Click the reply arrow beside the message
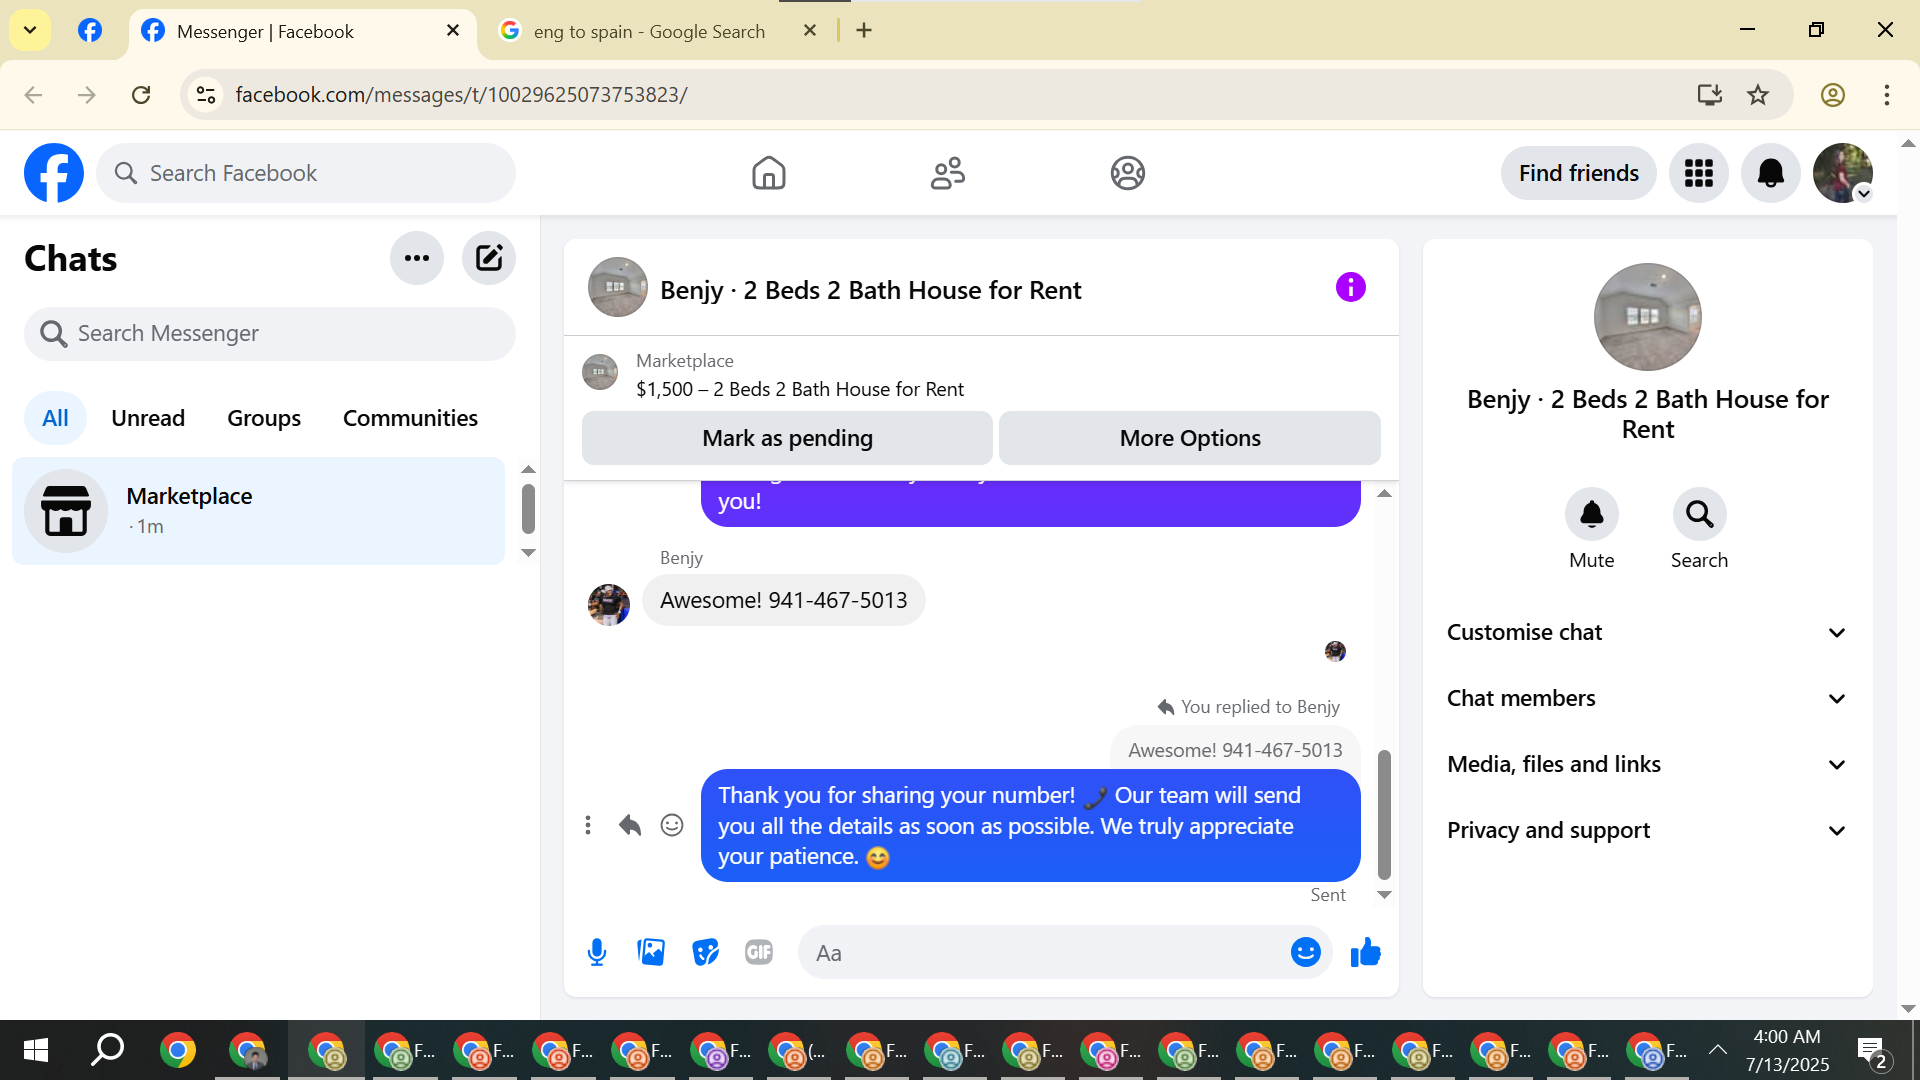This screenshot has height=1080, width=1920. pyautogui.click(x=629, y=825)
